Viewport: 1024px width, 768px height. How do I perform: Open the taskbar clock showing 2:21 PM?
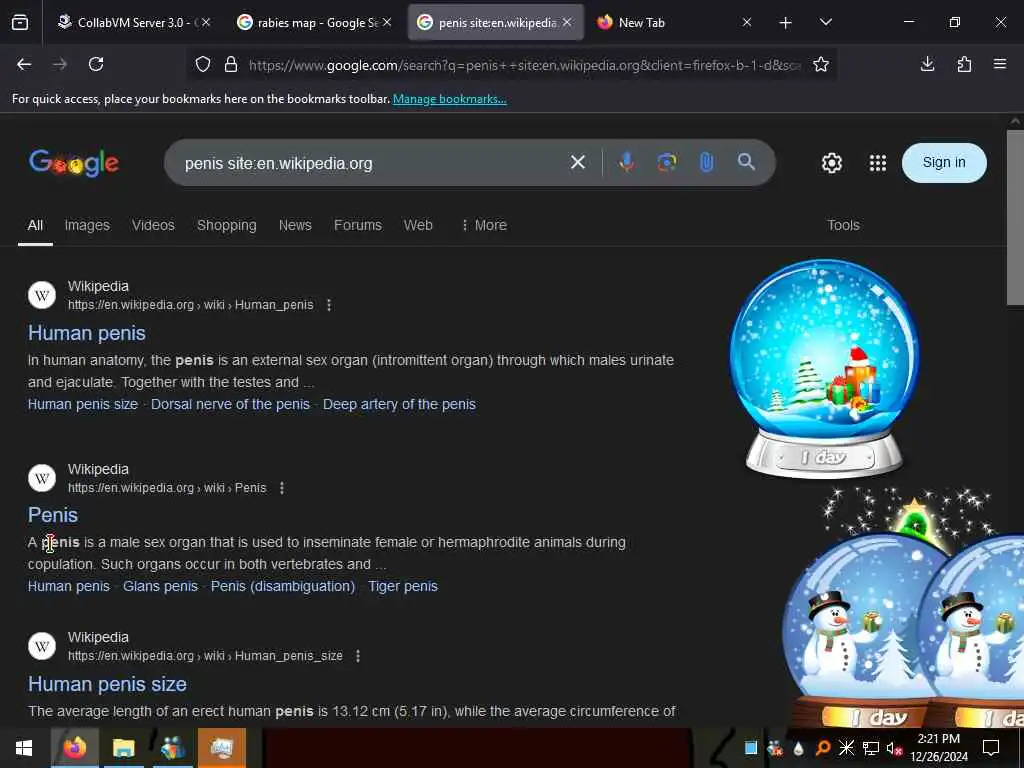[938, 748]
